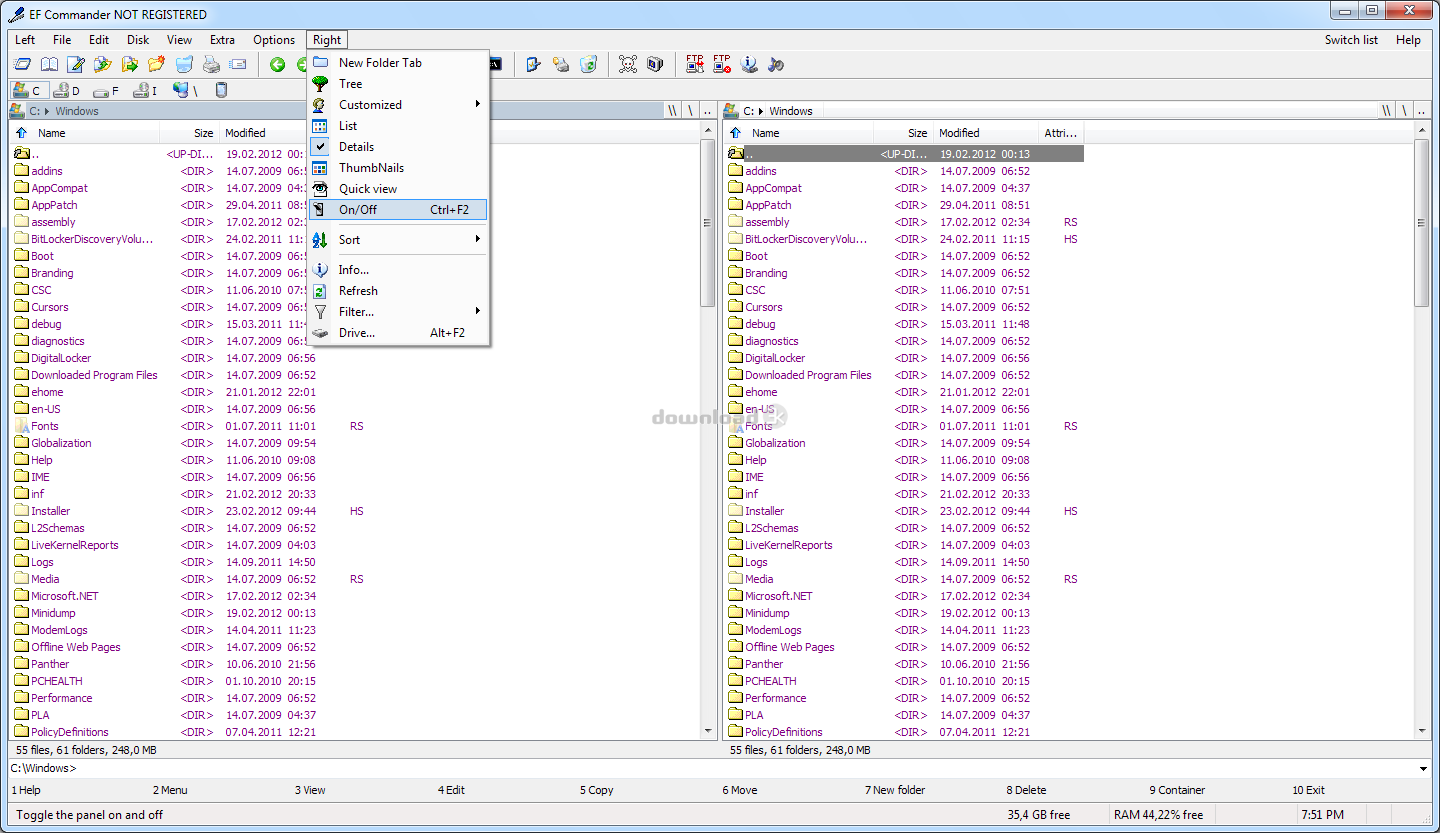Click the copy files toolbar icon
1440x833 pixels.
[102, 64]
